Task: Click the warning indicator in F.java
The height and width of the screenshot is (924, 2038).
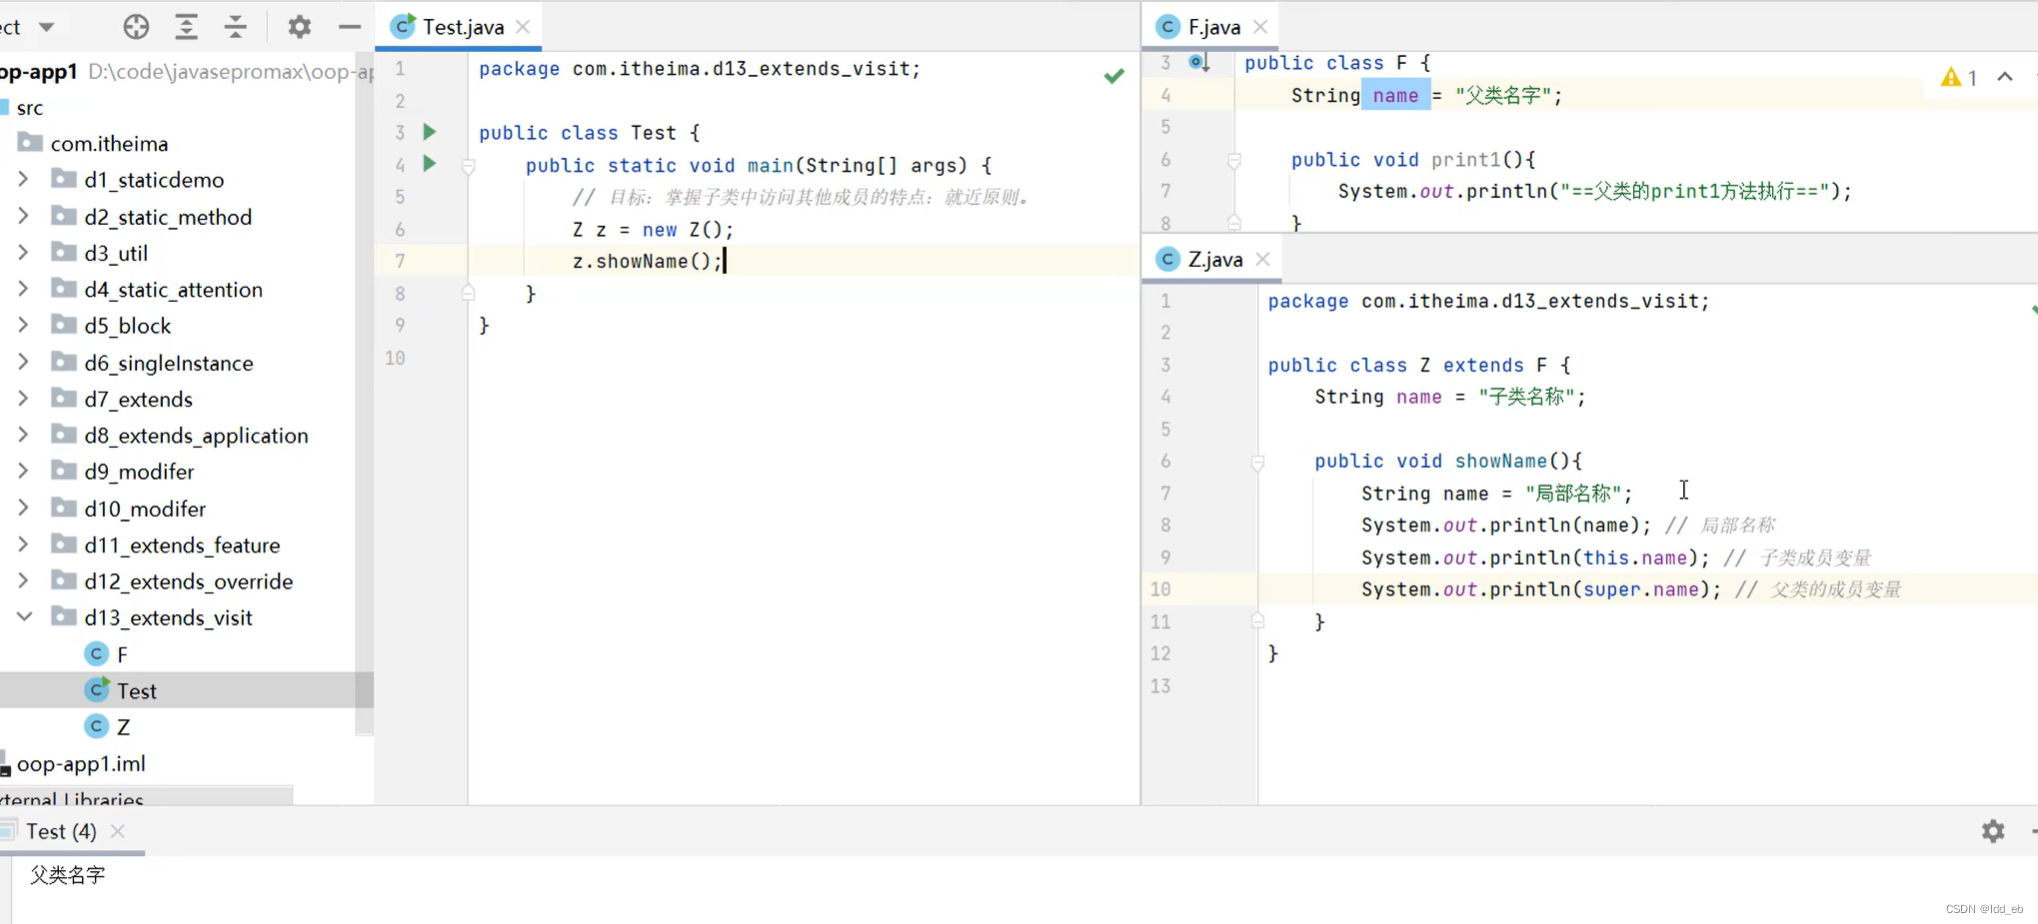Action: coord(1958,77)
